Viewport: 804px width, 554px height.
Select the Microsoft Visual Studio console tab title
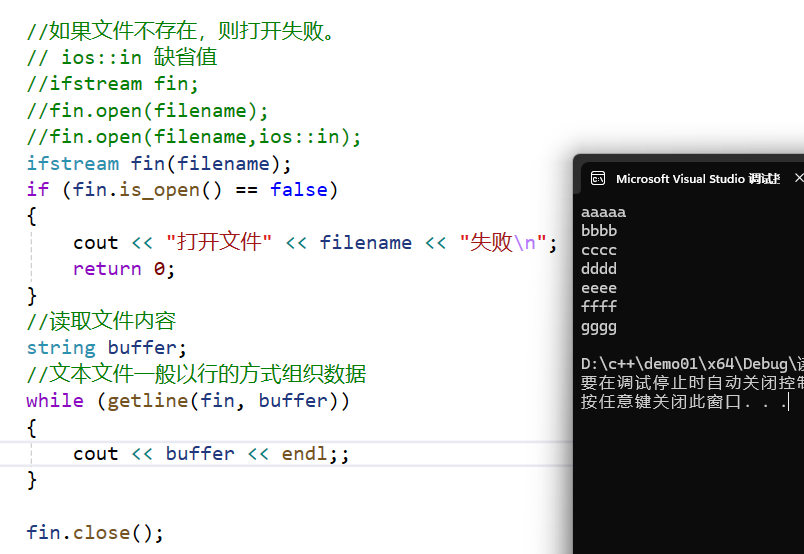pos(697,179)
